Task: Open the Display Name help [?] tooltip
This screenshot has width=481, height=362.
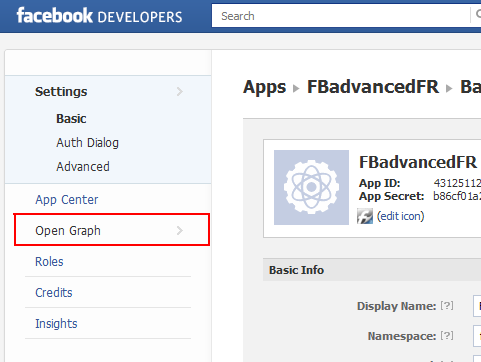Action: pos(447,306)
